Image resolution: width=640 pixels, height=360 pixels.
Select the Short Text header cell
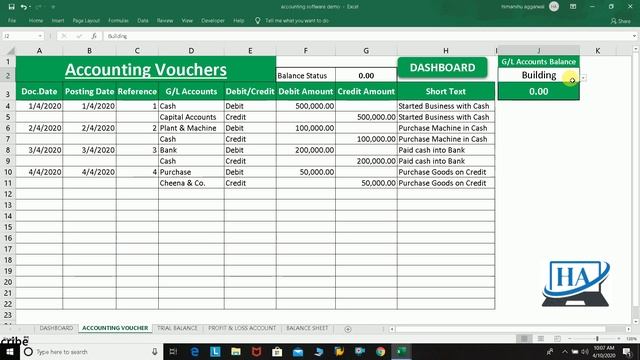(x=446, y=91)
